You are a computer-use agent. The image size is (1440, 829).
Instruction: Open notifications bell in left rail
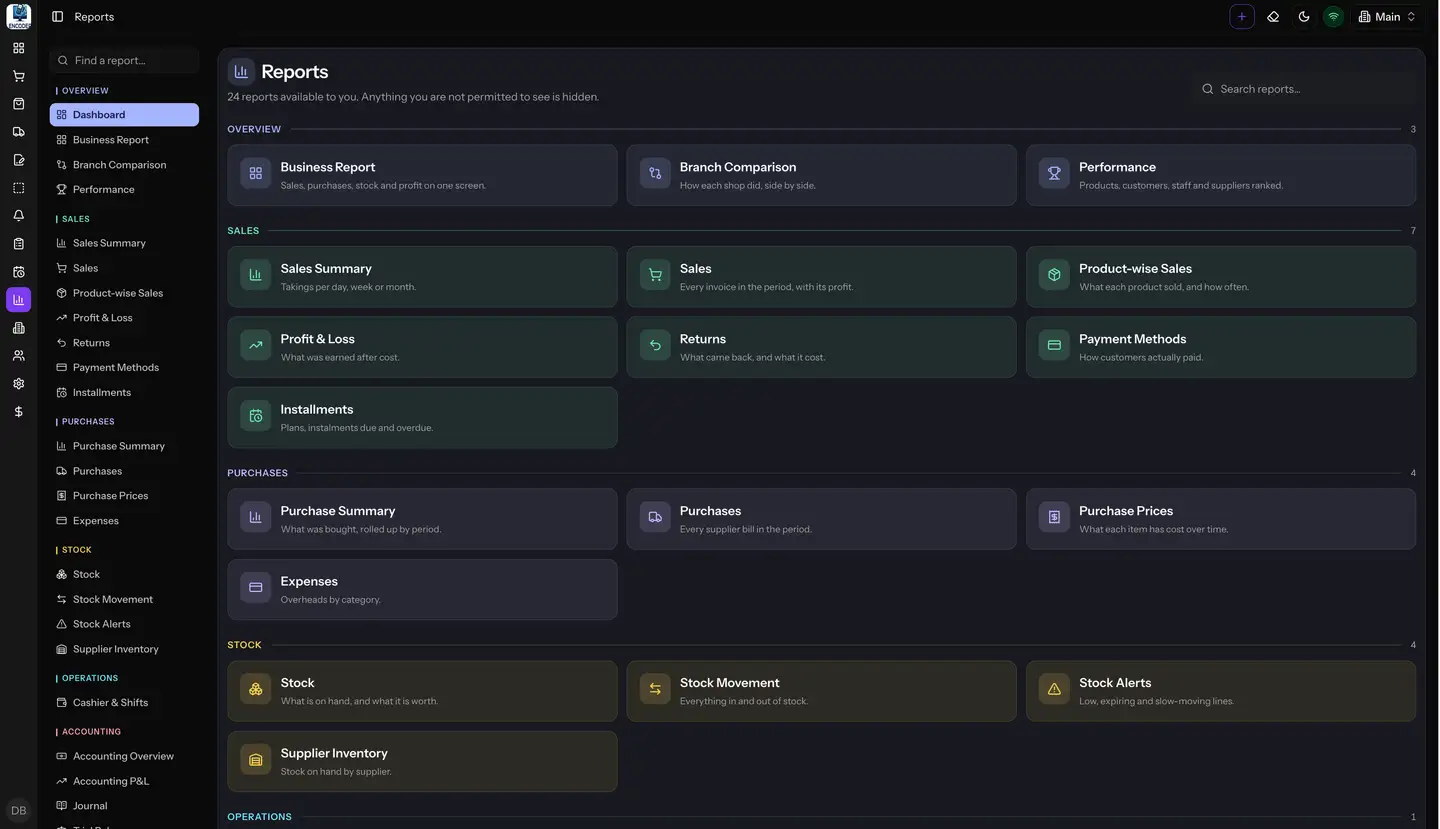click(18, 216)
